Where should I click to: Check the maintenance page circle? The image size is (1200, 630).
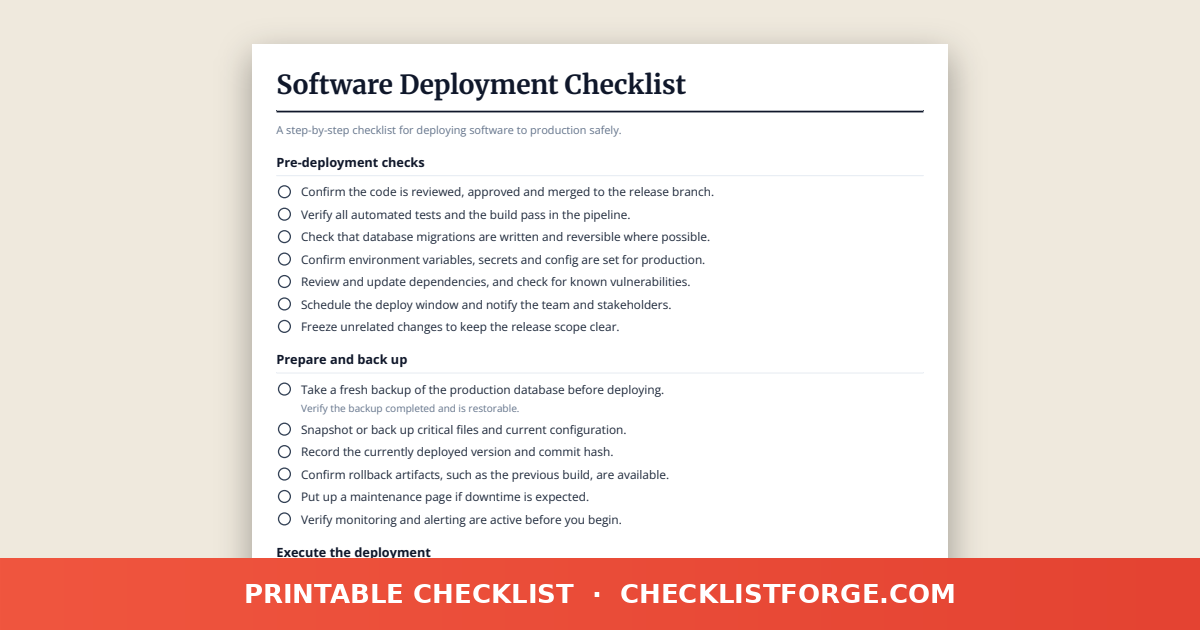pos(284,496)
